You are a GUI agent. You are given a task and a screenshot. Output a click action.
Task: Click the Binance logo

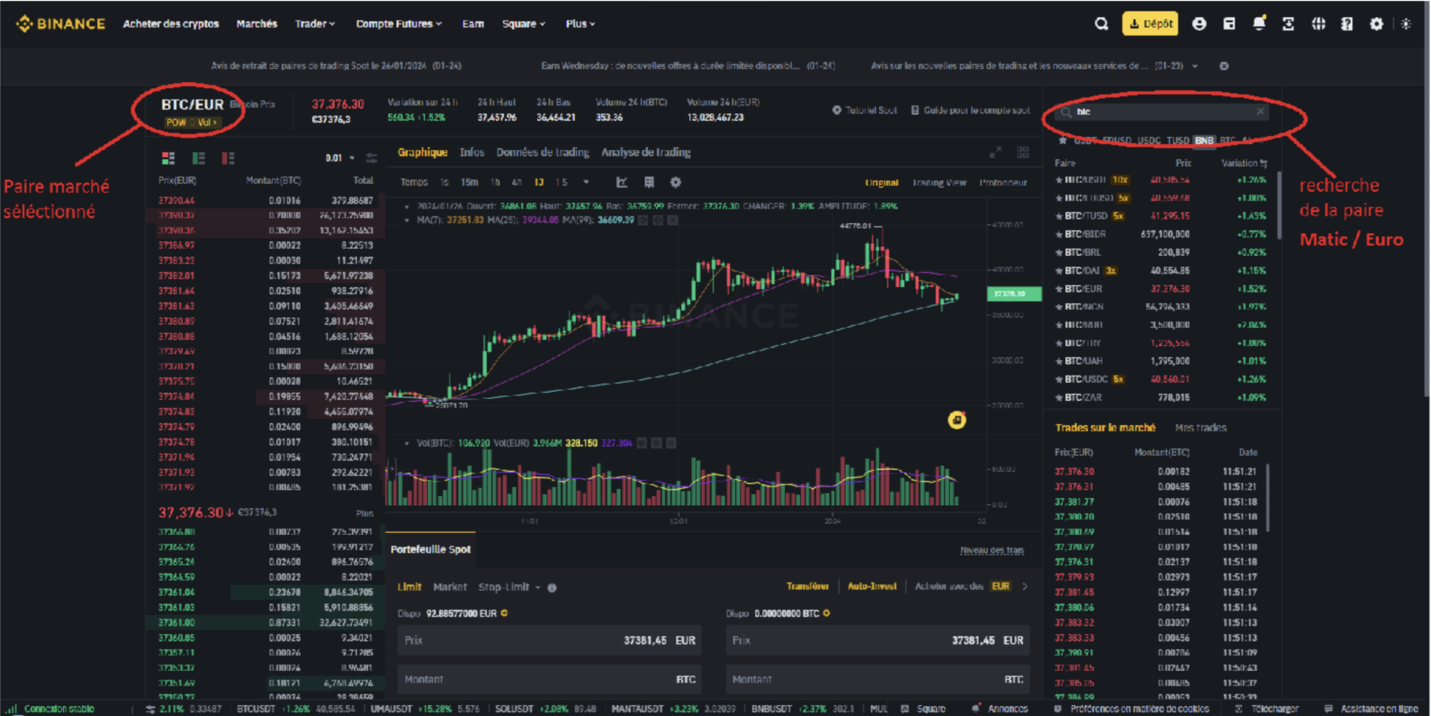coord(60,24)
